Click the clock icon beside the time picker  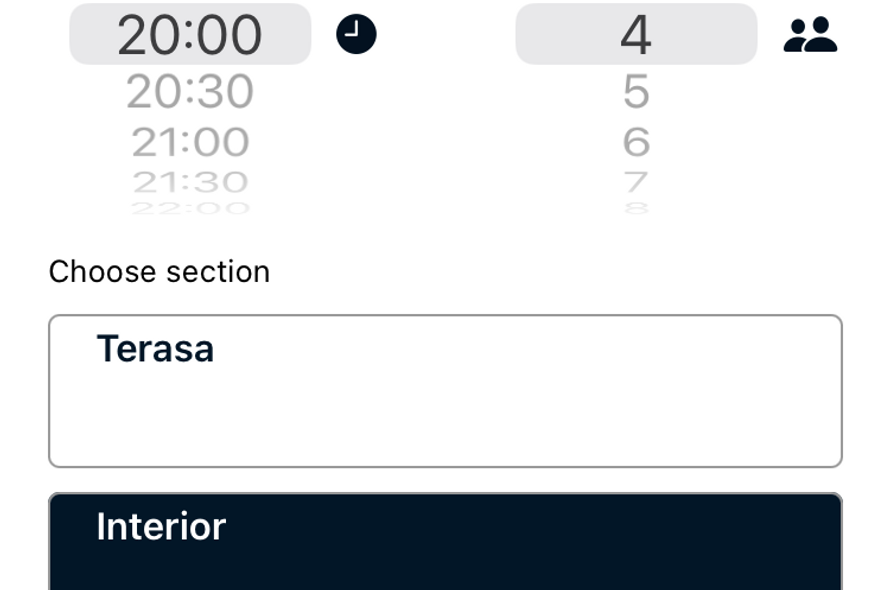point(356,34)
